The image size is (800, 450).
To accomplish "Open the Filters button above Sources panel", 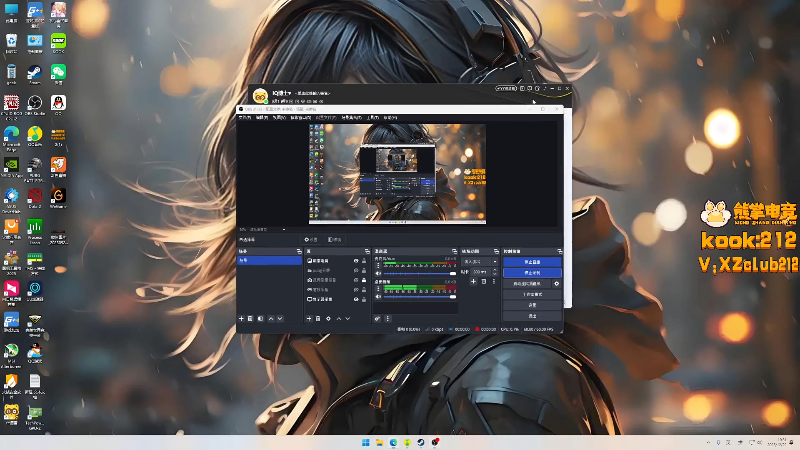I will [335, 240].
